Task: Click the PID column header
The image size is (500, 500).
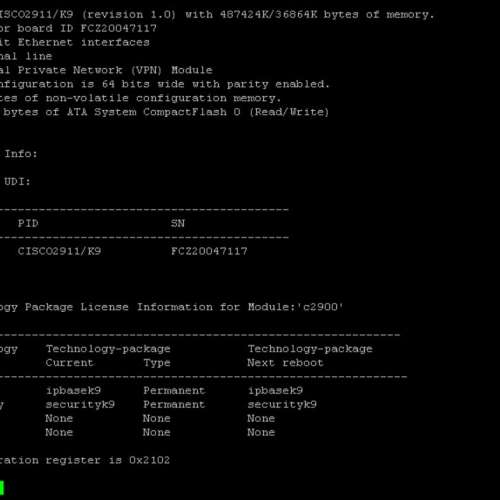Action: [x=28, y=223]
